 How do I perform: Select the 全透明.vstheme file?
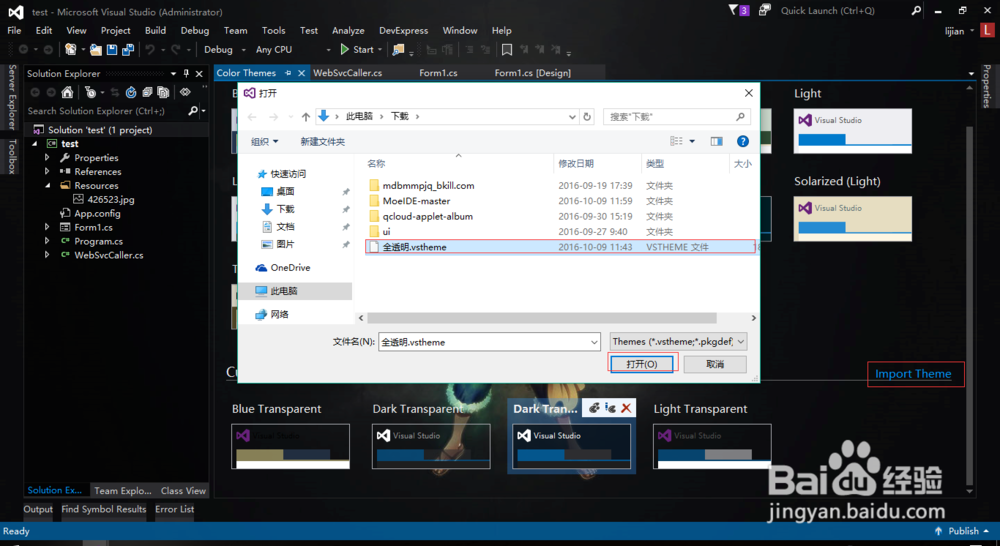pos(560,247)
